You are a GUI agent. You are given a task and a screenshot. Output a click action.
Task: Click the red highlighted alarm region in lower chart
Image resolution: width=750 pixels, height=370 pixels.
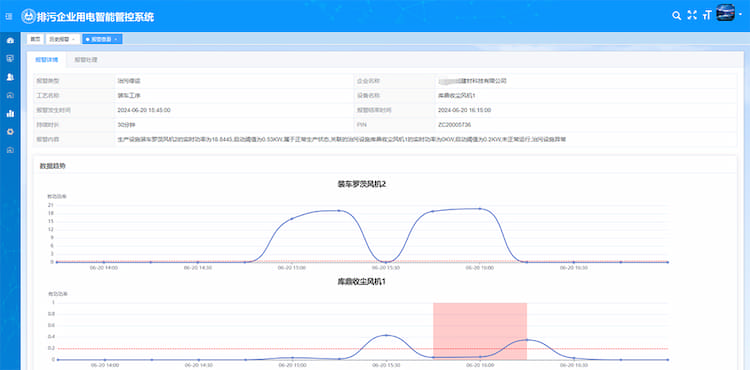[480, 331]
